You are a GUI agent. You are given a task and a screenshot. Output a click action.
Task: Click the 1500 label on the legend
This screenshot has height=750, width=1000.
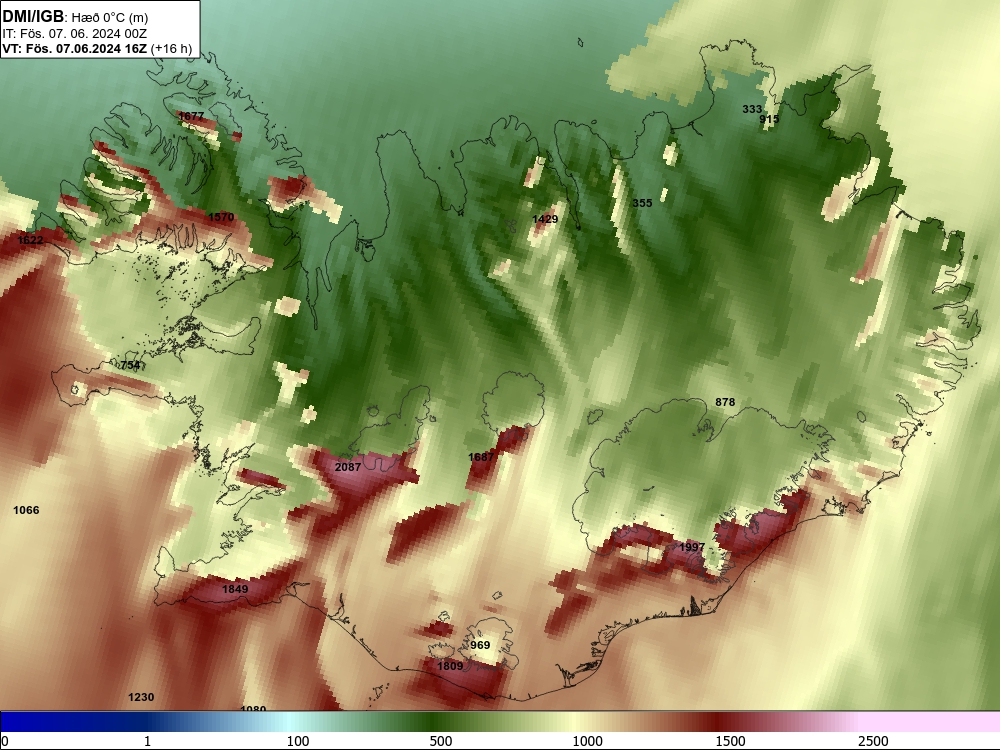(x=730, y=741)
